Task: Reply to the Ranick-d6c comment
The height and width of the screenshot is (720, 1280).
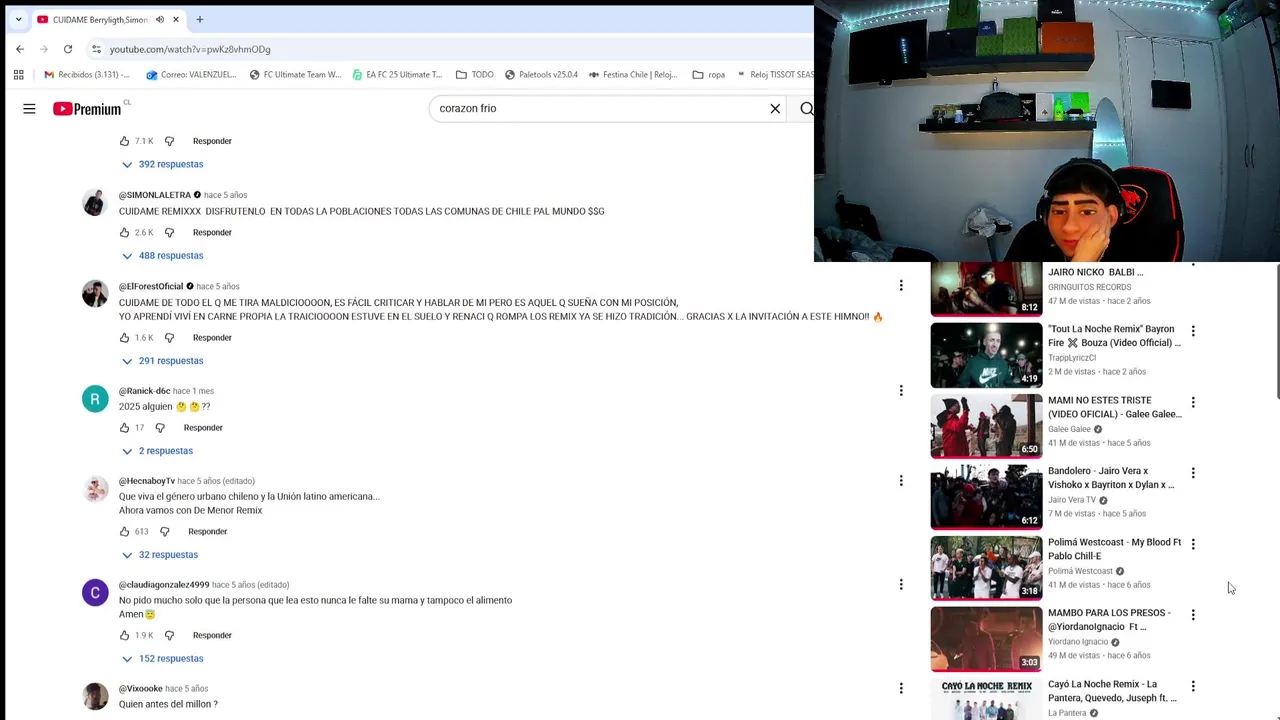Action: click(x=203, y=427)
